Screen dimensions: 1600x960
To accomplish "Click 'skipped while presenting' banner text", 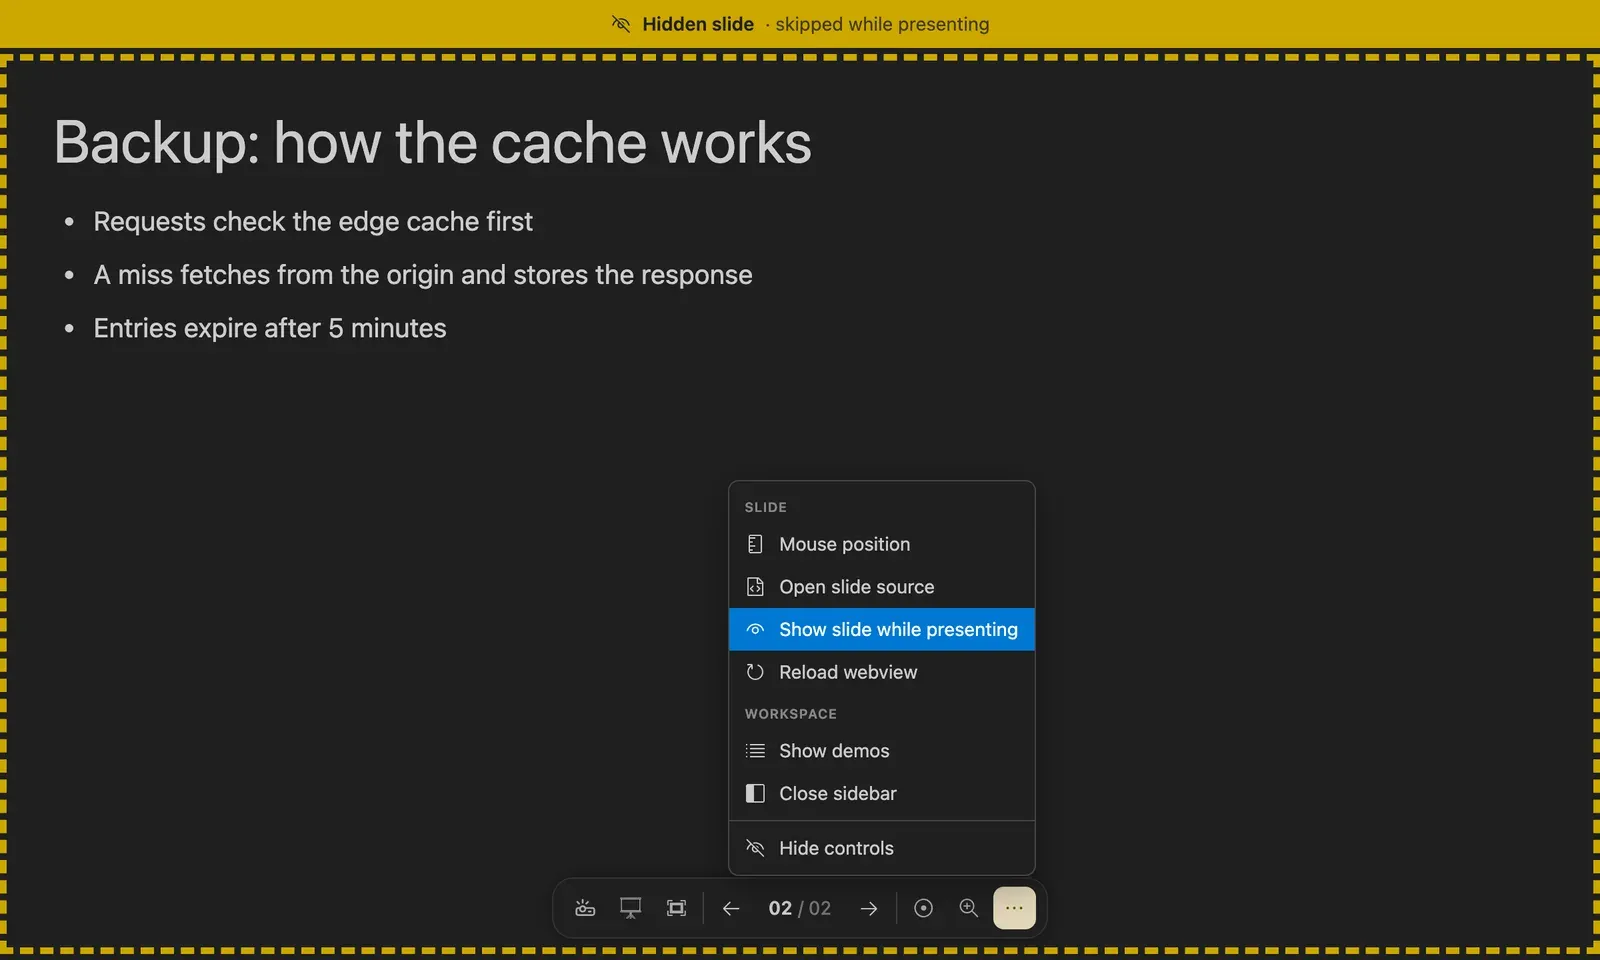I will [x=882, y=24].
